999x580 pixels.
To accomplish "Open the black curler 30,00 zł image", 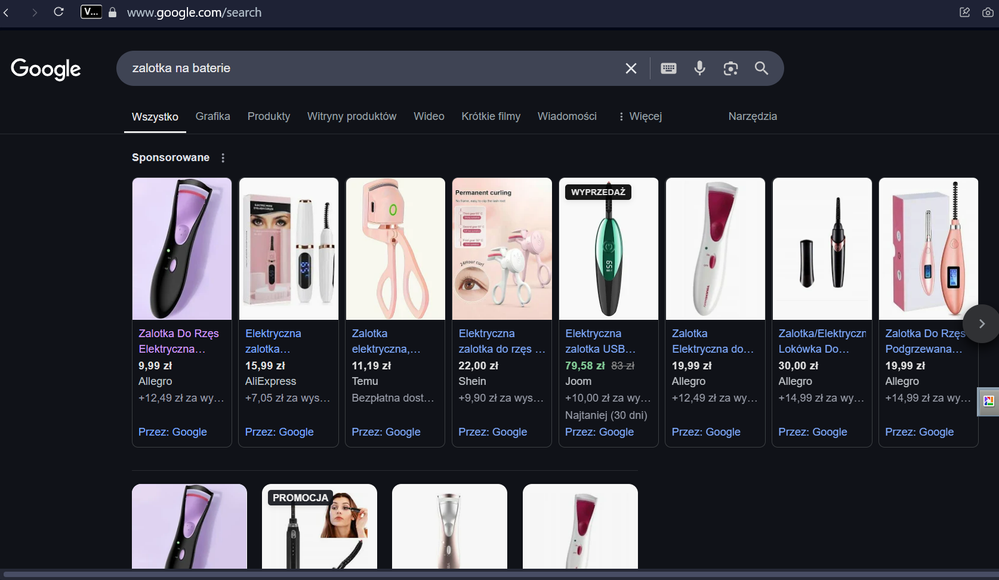I will pyautogui.click(x=822, y=249).
